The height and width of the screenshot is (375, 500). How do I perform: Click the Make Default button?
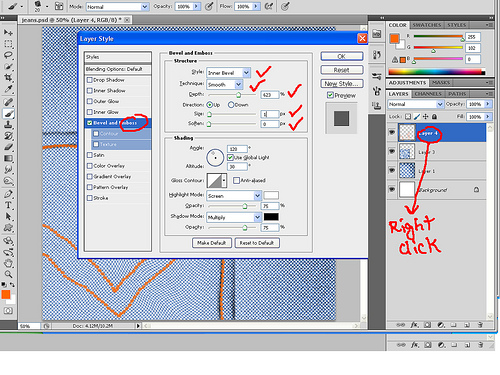tap(212, 243)
